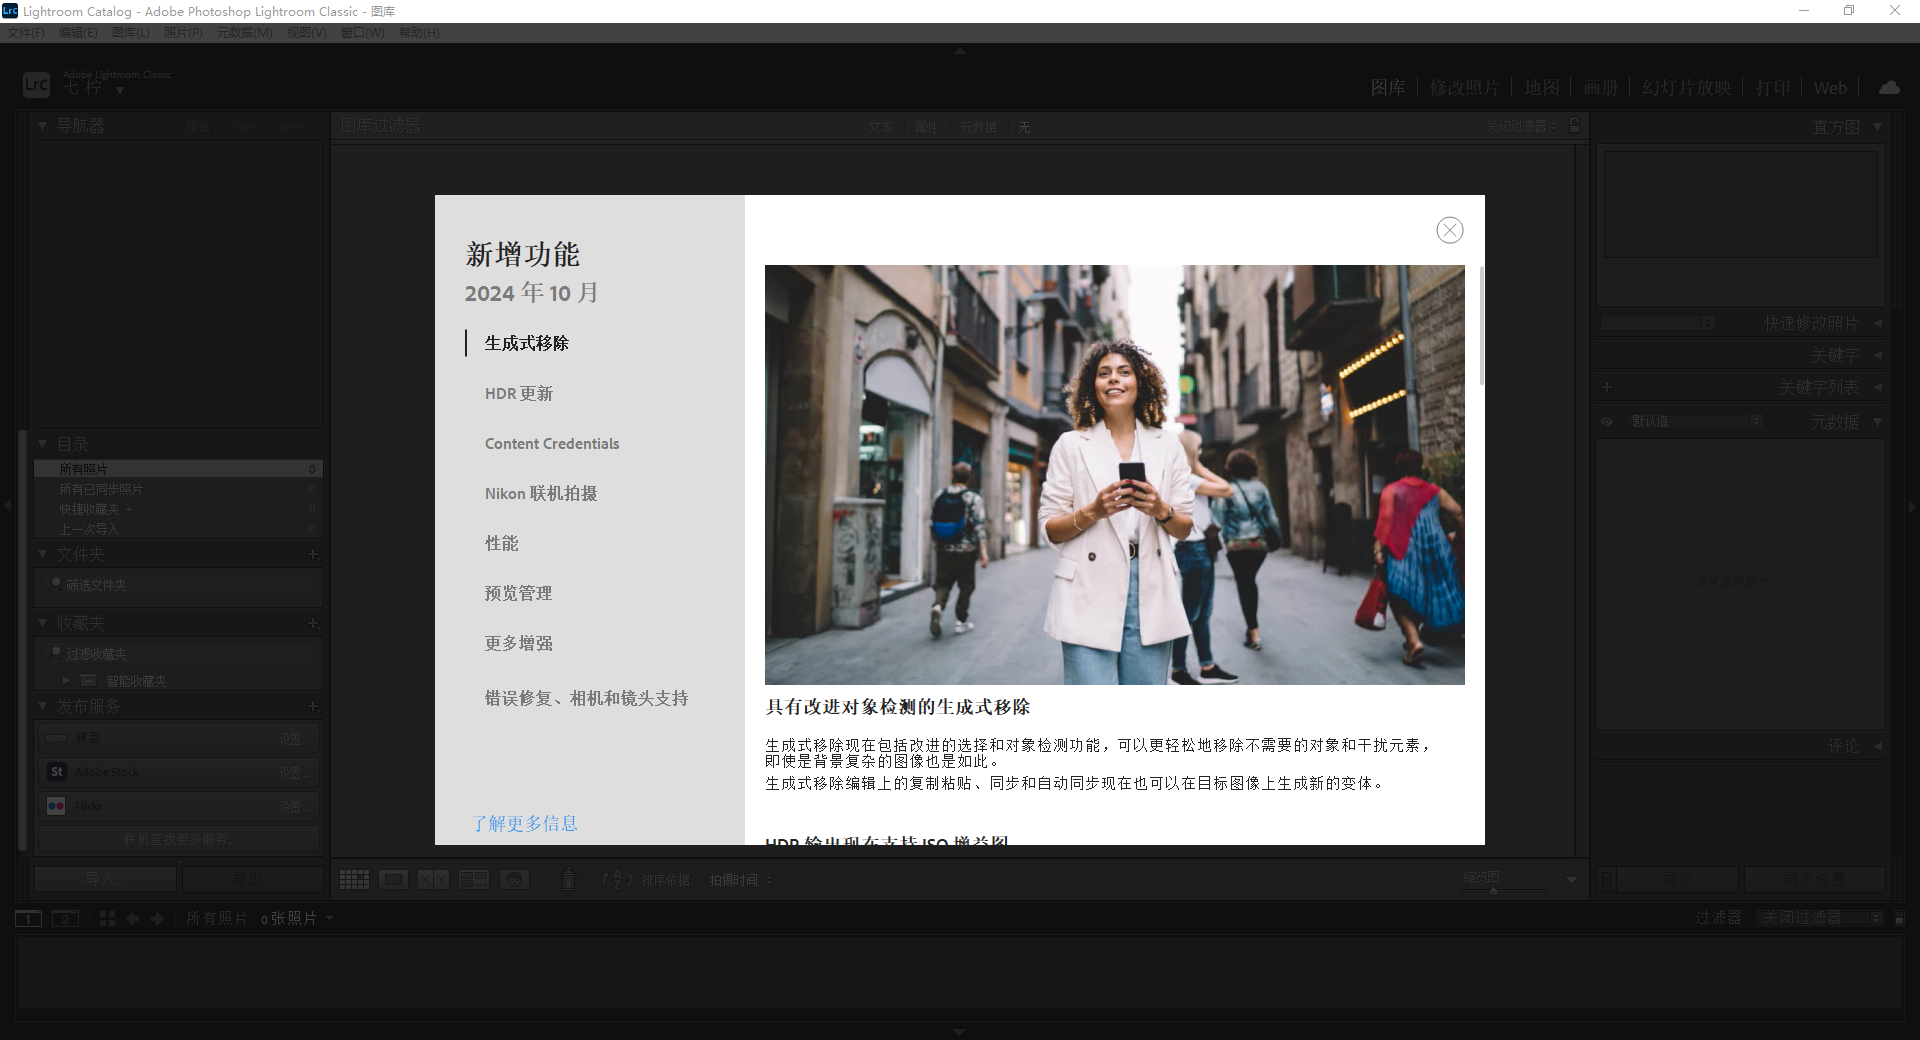Select 快捷收藏夹 in the catalog
This screenshot has height=1040, width=1920.
click(x=178, y=509)
